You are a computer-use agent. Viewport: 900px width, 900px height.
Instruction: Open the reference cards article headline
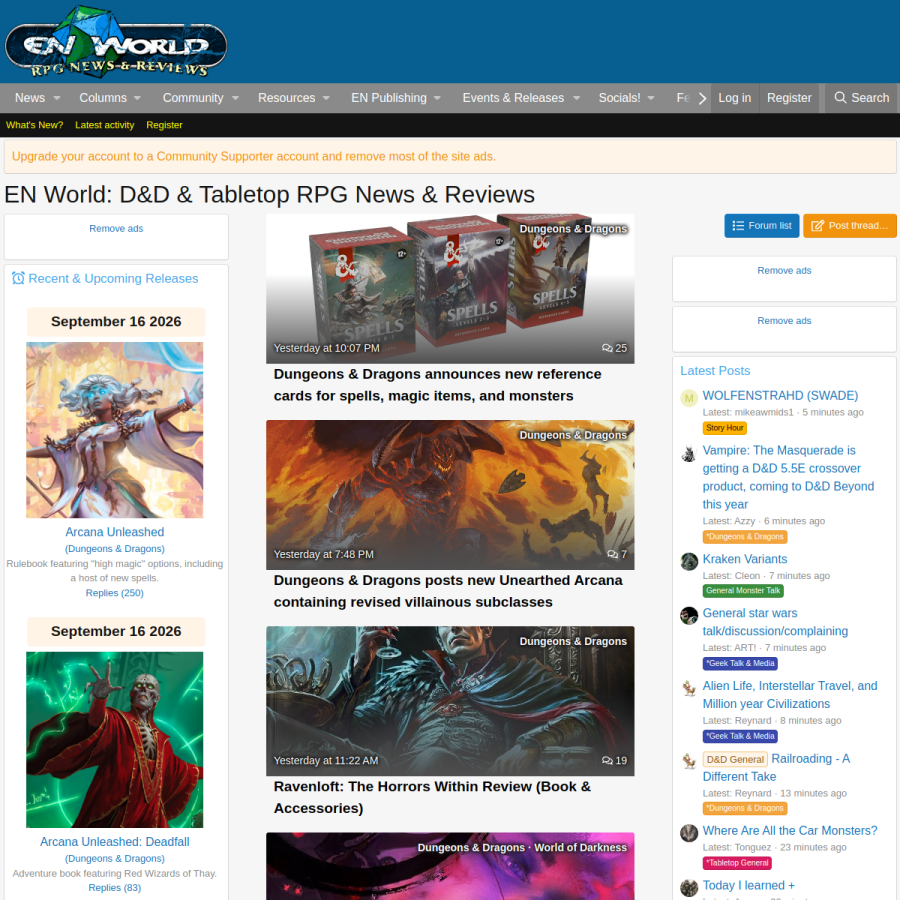pos(437,385)
